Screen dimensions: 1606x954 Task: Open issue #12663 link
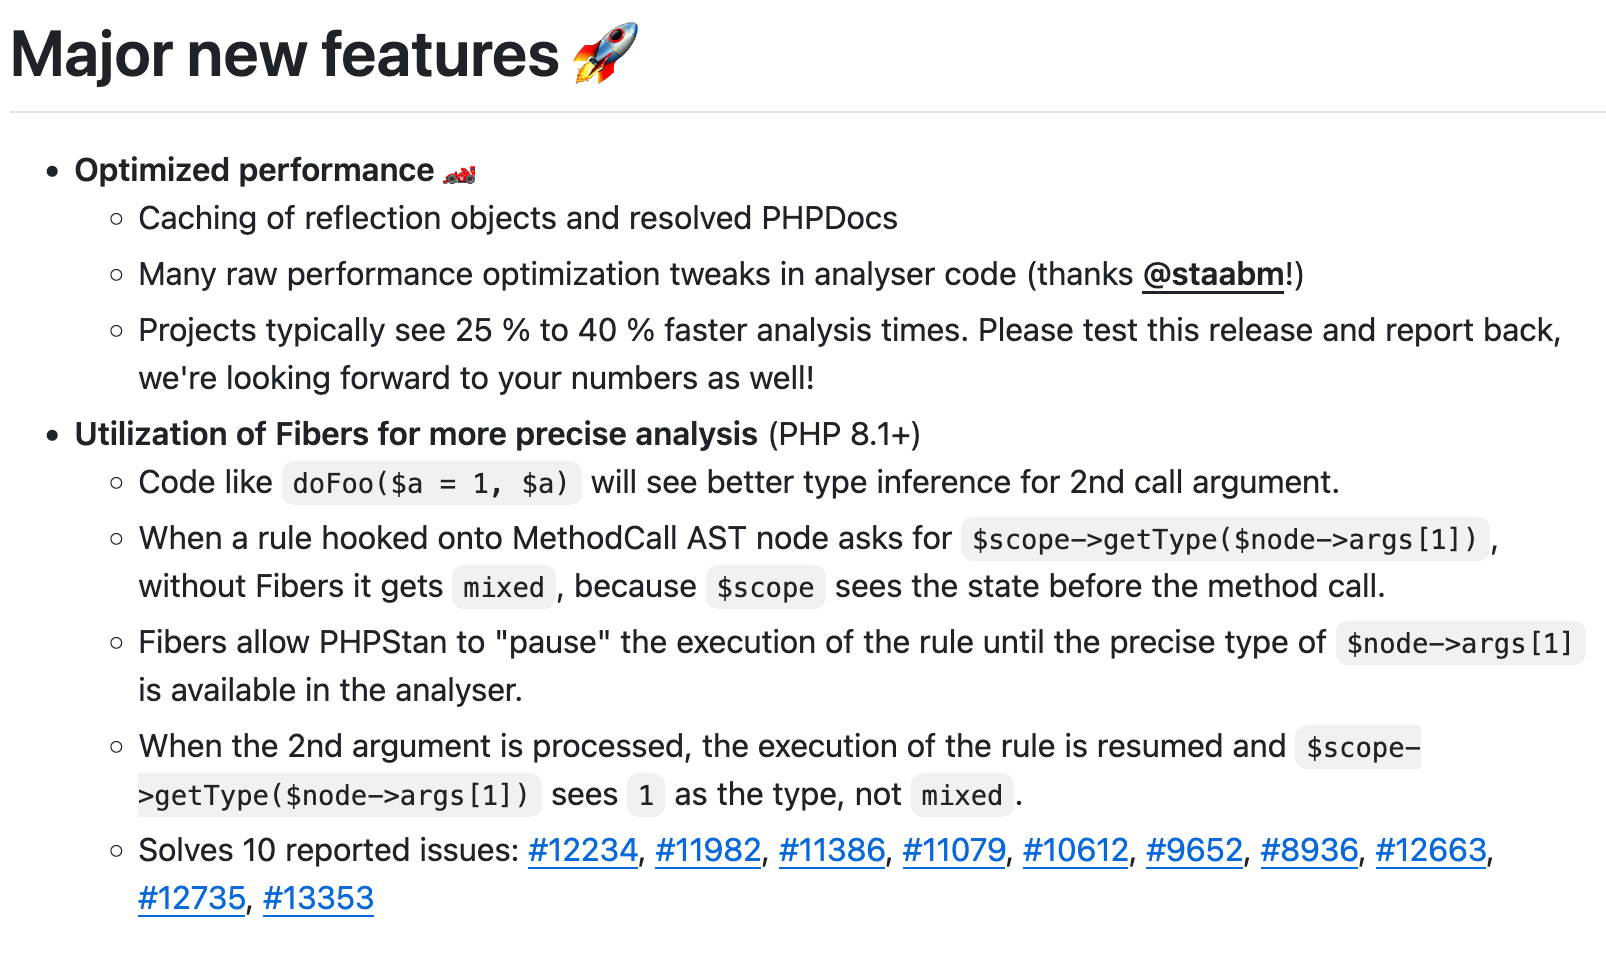tap(1431, 850)
